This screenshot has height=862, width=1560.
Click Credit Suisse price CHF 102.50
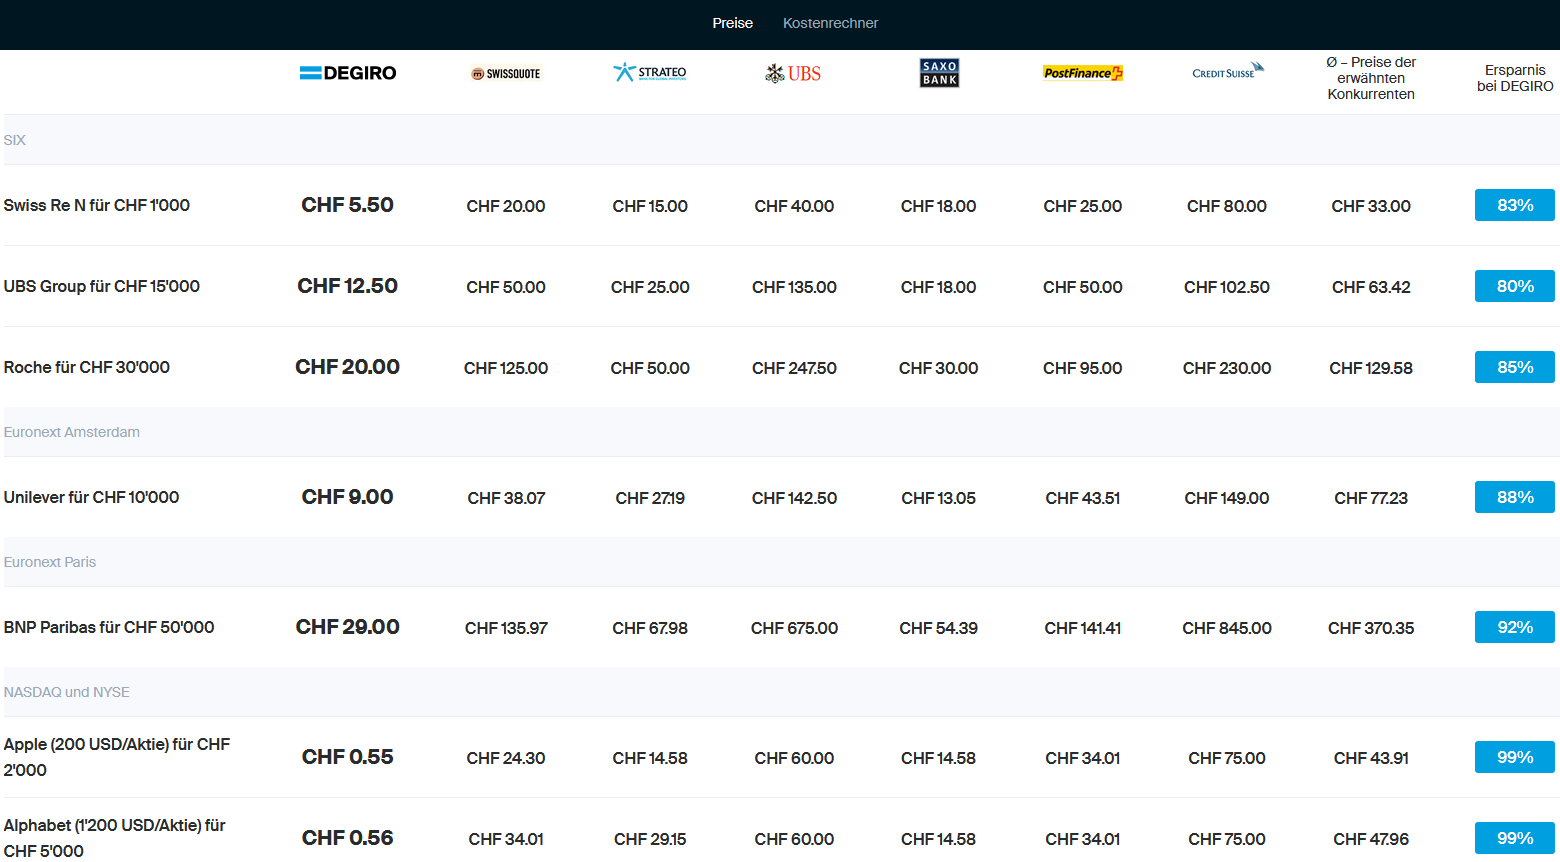point(1227,287)
